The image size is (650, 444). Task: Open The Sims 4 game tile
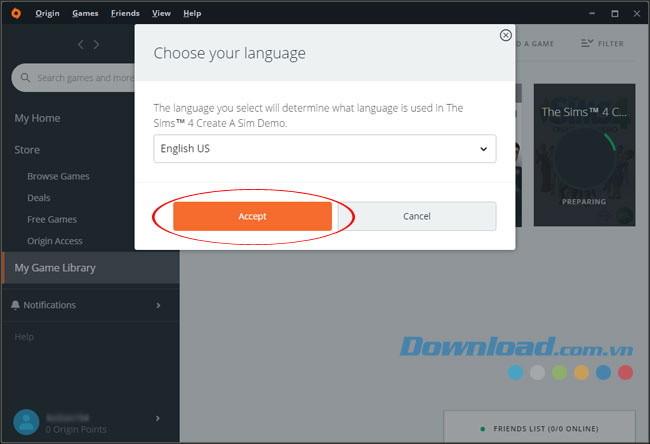[584, 155]
